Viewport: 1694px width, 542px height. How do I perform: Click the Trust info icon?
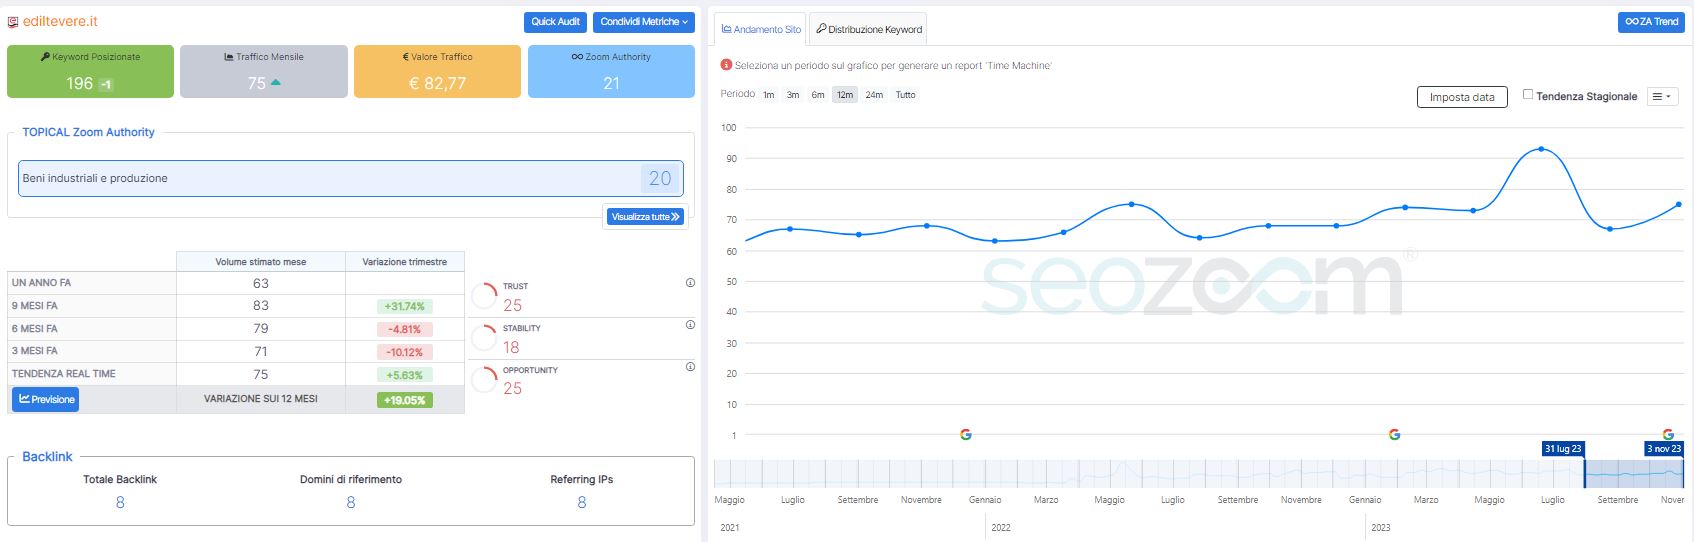coord(690,283)
